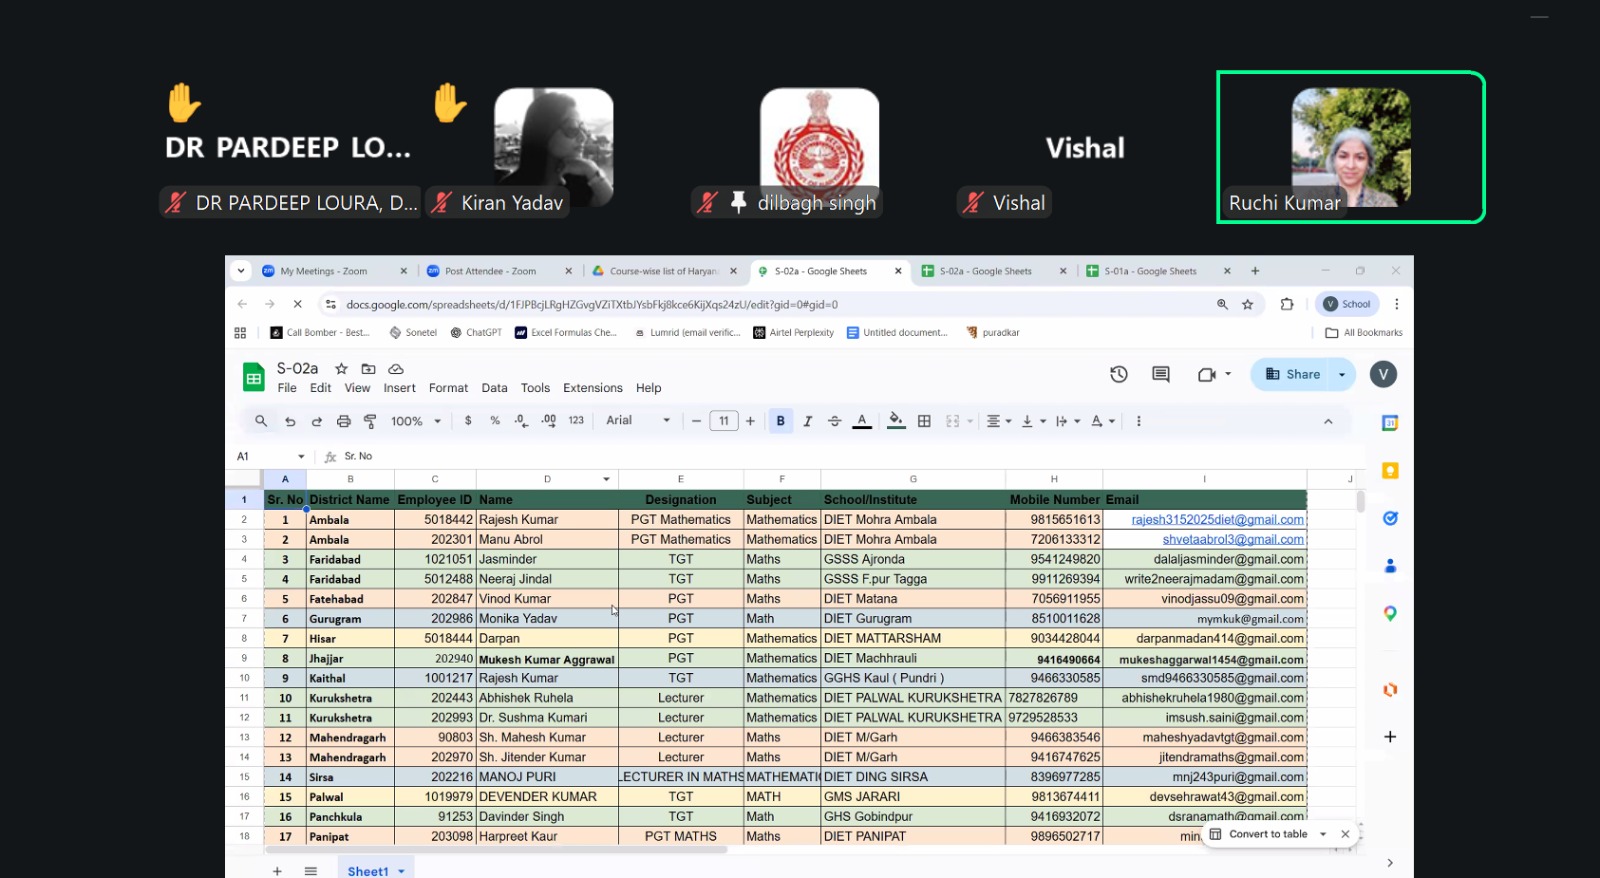The width and height of the screenshot is (1600, 878).
Task: Open the Arial font dropdown
Action: point(637,421)
